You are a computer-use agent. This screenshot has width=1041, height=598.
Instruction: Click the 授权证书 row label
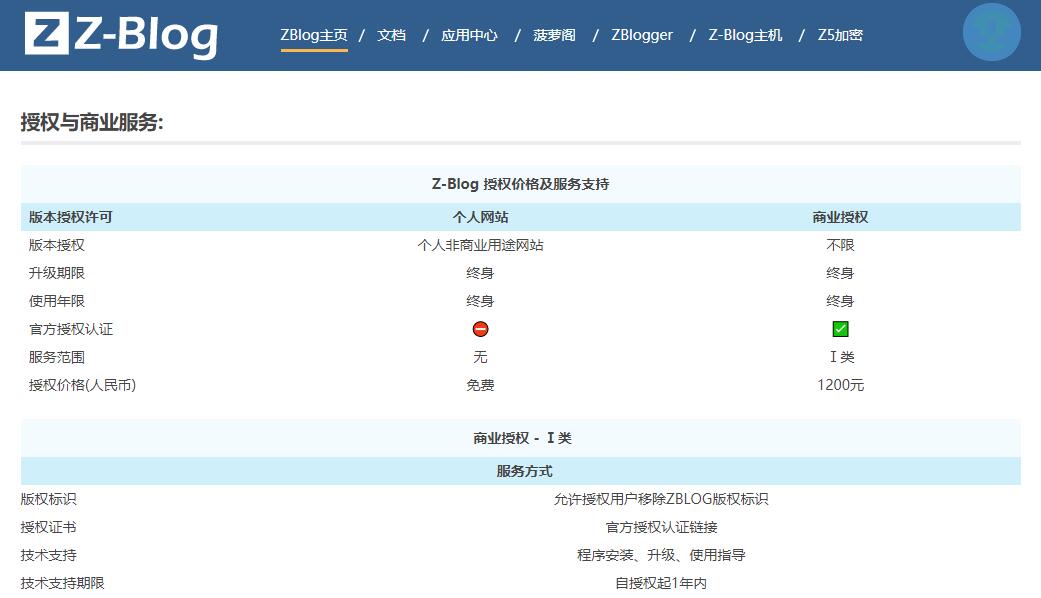pos(48,527)
